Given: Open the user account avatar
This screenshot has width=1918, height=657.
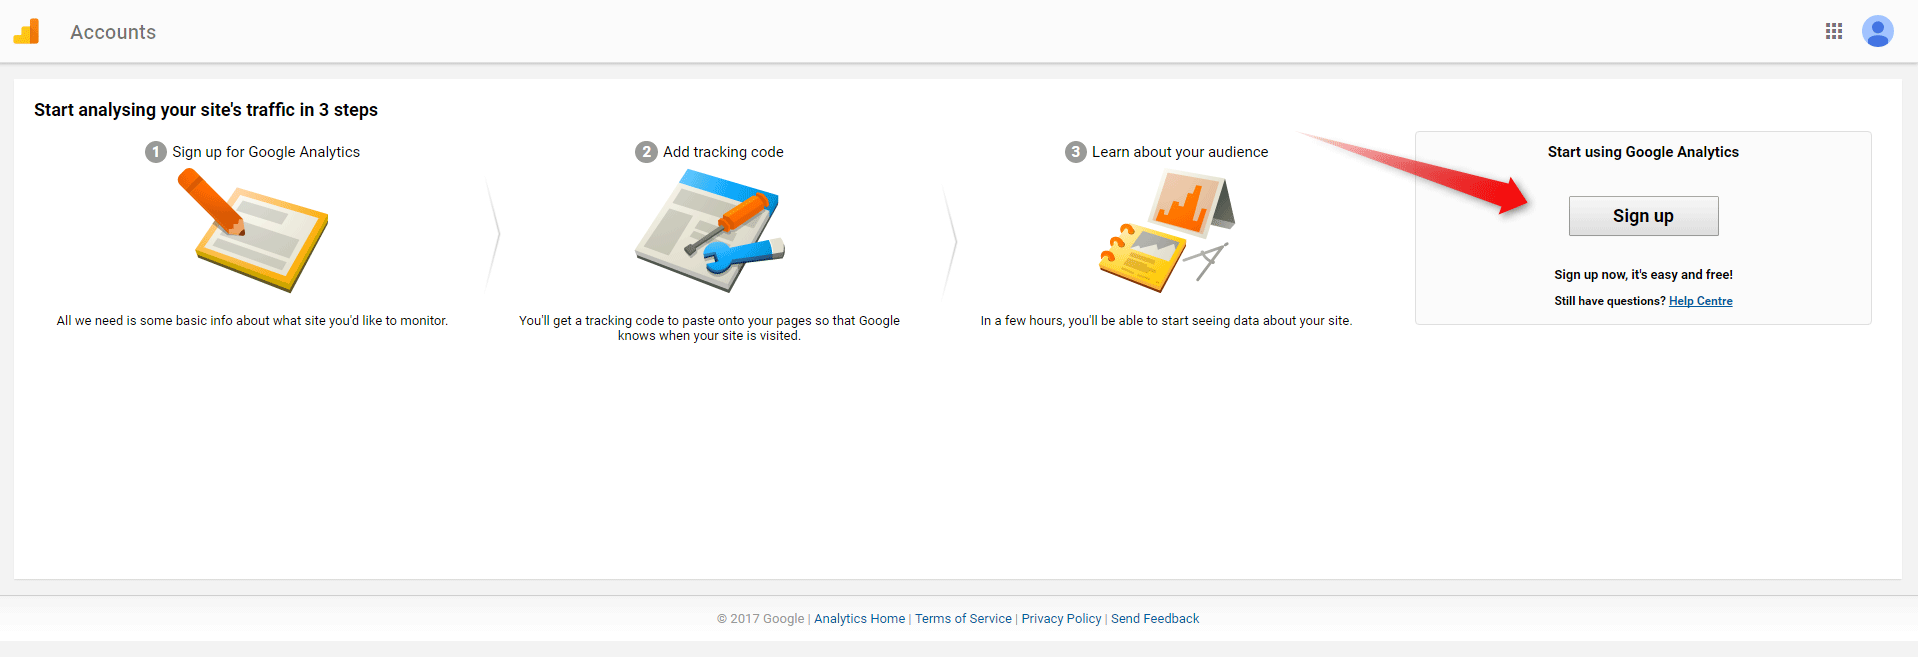Looking at the screenshot, I should tap(1877, 32).
